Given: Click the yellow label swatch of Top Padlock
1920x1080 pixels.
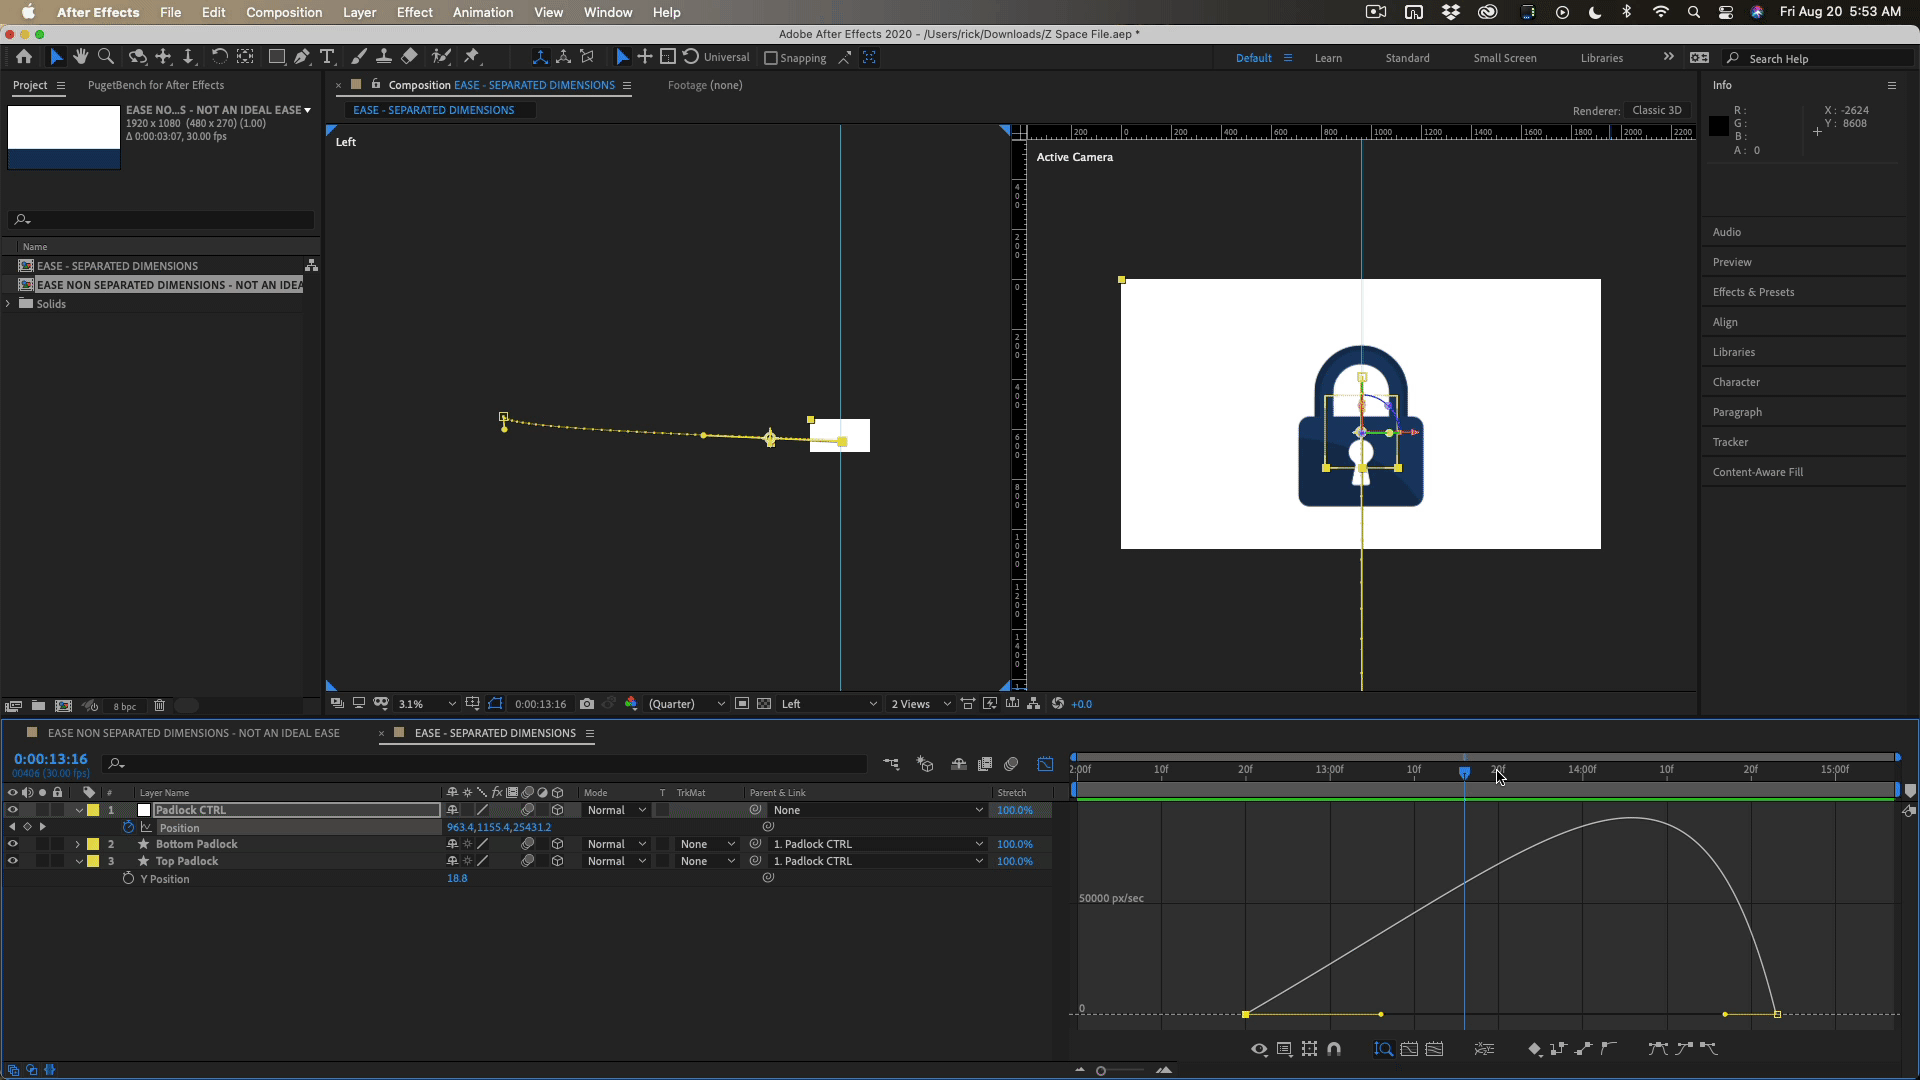Looking at the screenshot, I should coord(93,861).
